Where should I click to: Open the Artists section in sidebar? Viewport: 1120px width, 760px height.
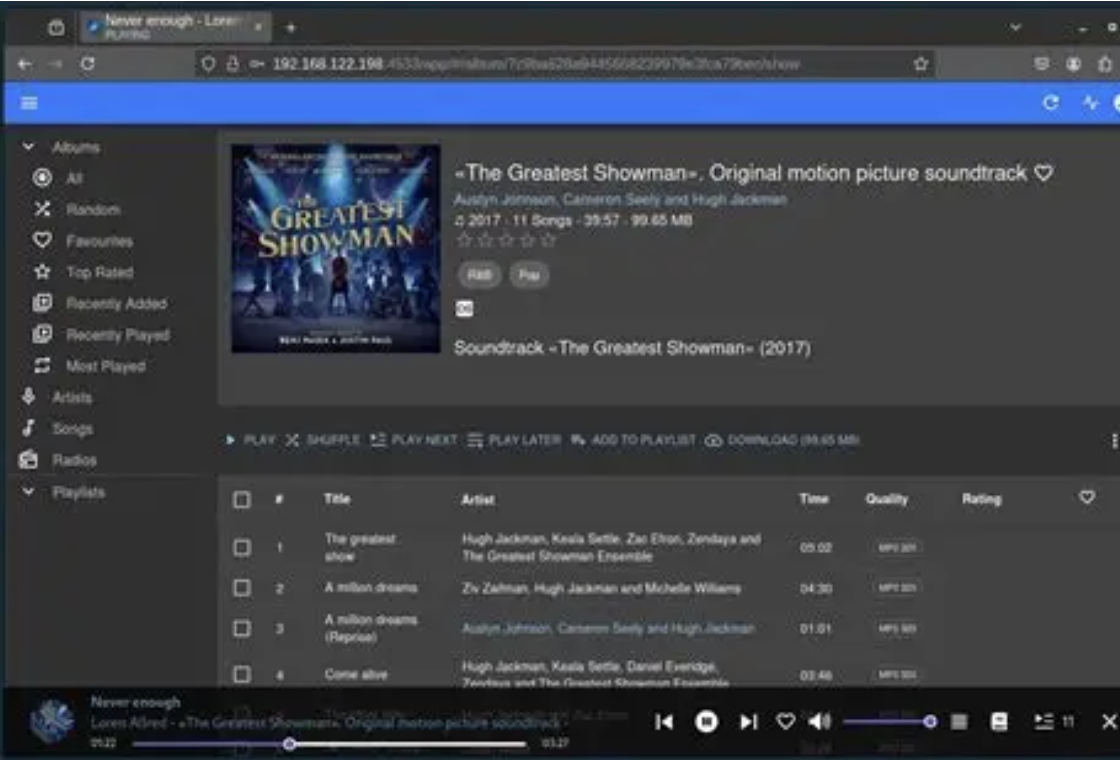point(70,398)
